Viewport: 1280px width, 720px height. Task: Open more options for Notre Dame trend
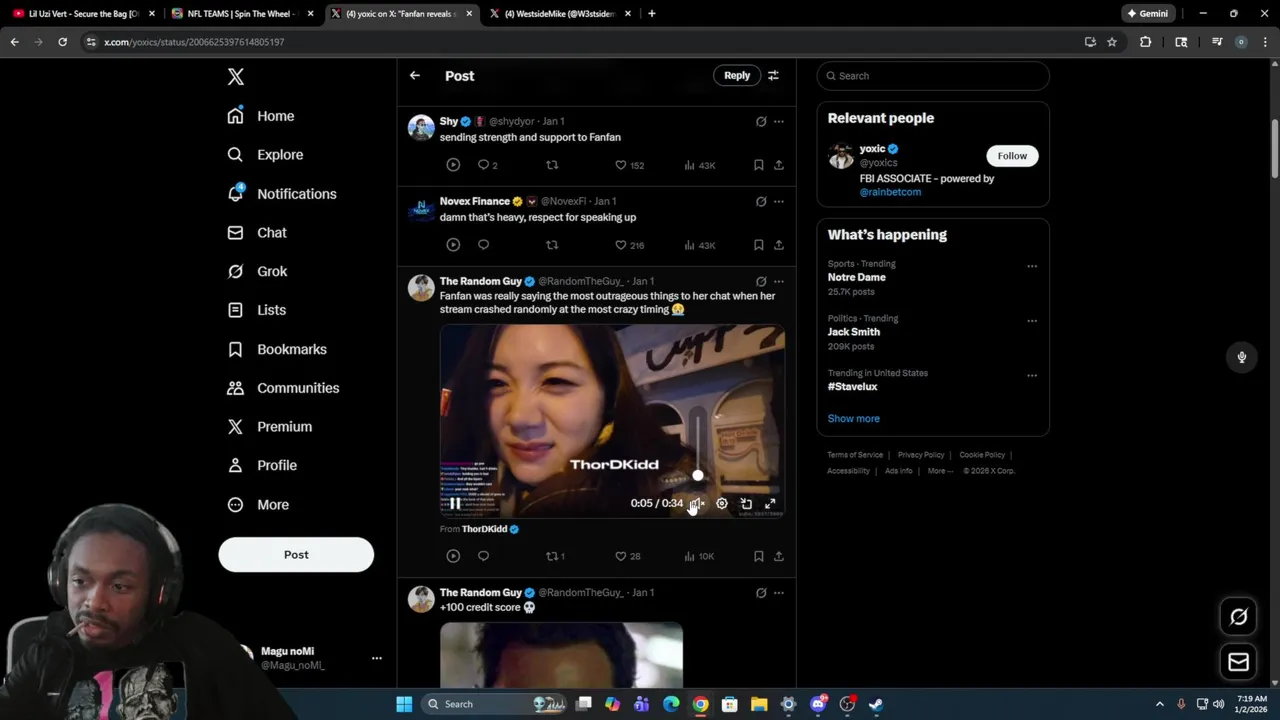(x=1032, y=266)
